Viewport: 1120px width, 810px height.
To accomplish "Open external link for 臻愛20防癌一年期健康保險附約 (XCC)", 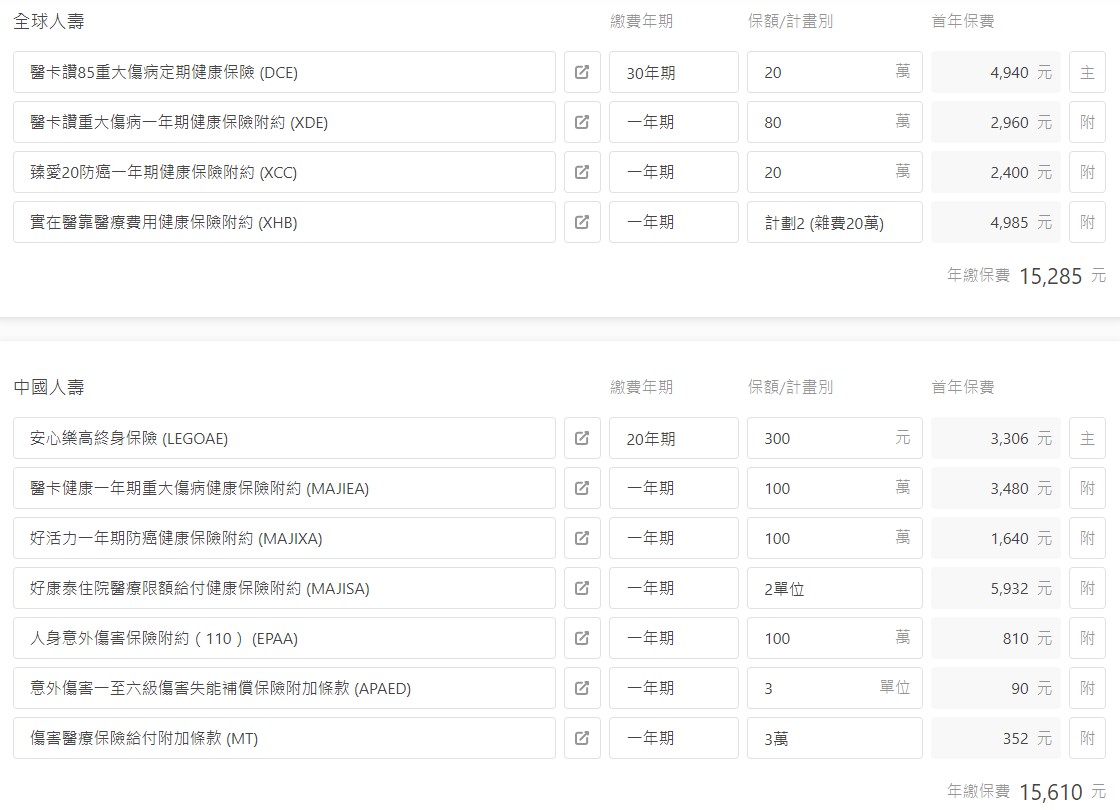I will (582, 172).
